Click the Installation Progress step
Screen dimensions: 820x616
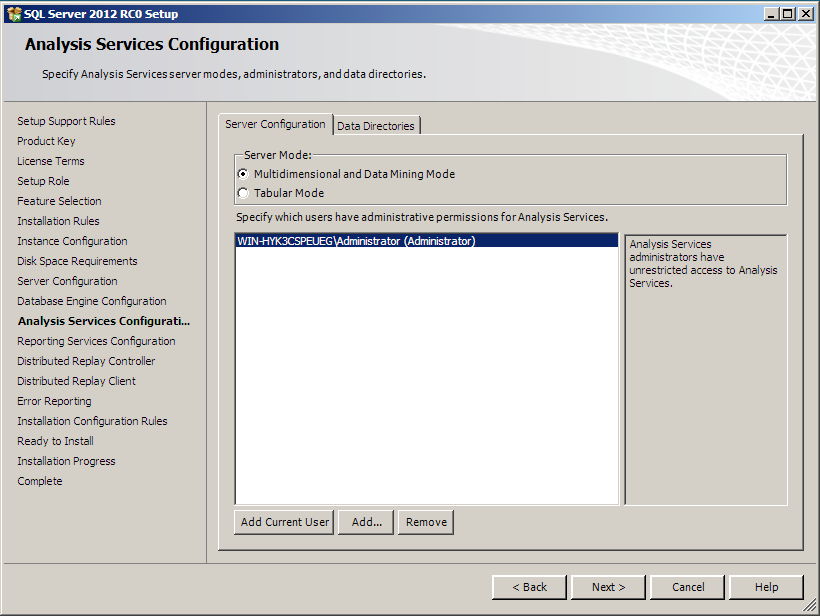coord(66,461)
